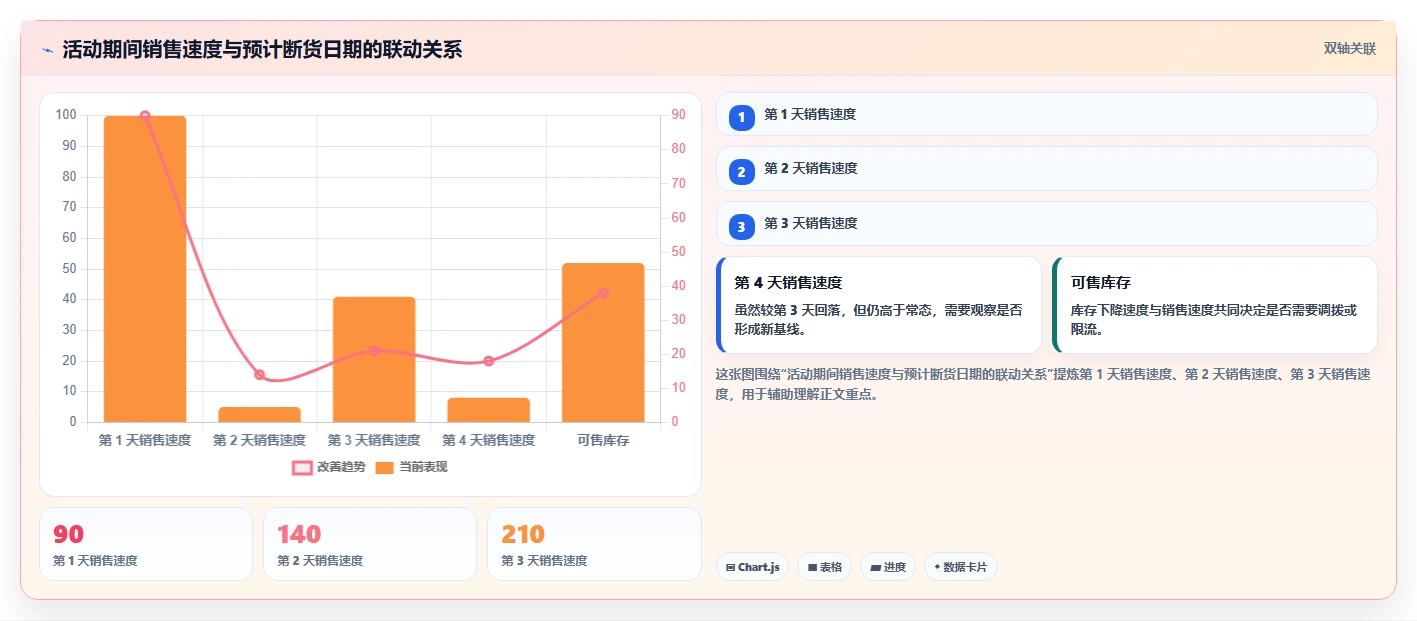Click the card title 活动期间销售速度与预计断货日期的联动关系
The width and height of the screenshot is (1417, 621).
click(x=262, y=50)
